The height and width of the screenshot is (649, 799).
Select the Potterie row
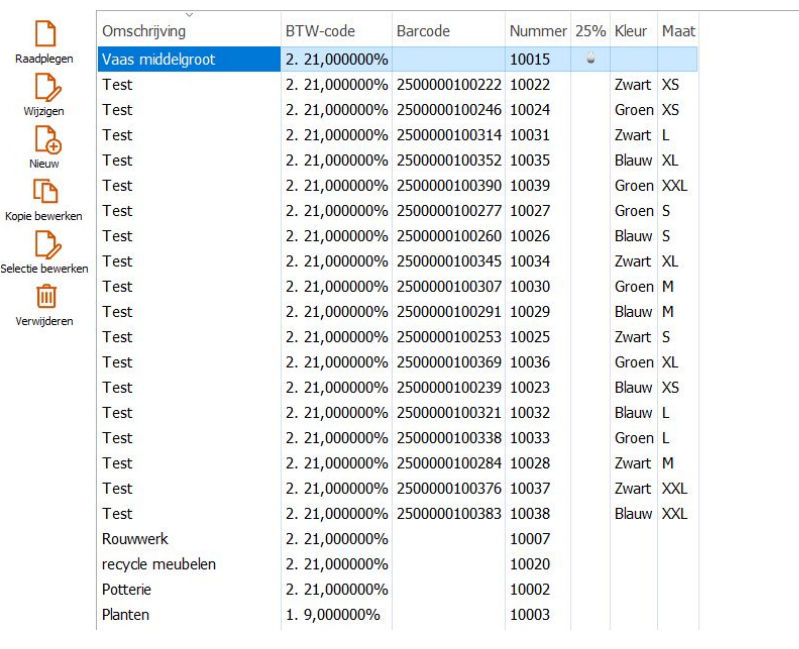coord(126,589)
